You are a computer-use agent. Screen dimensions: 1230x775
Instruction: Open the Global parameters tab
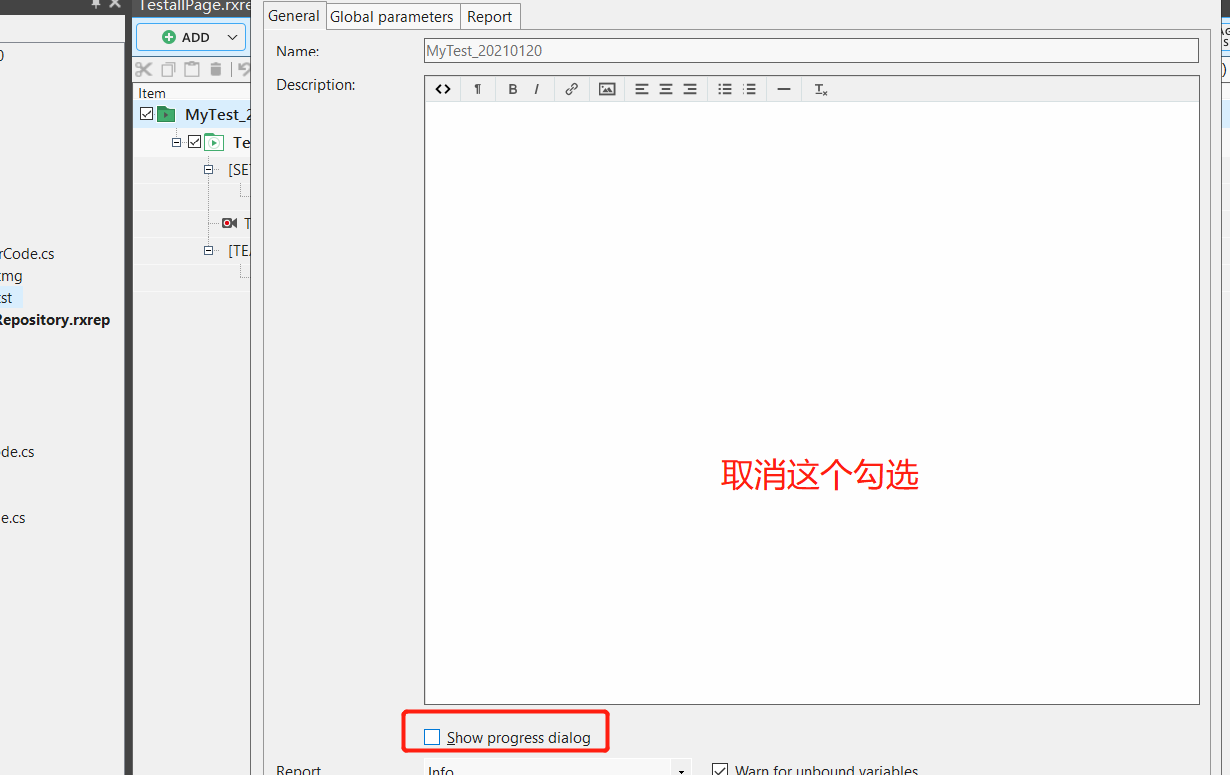[x=392, y=16]
